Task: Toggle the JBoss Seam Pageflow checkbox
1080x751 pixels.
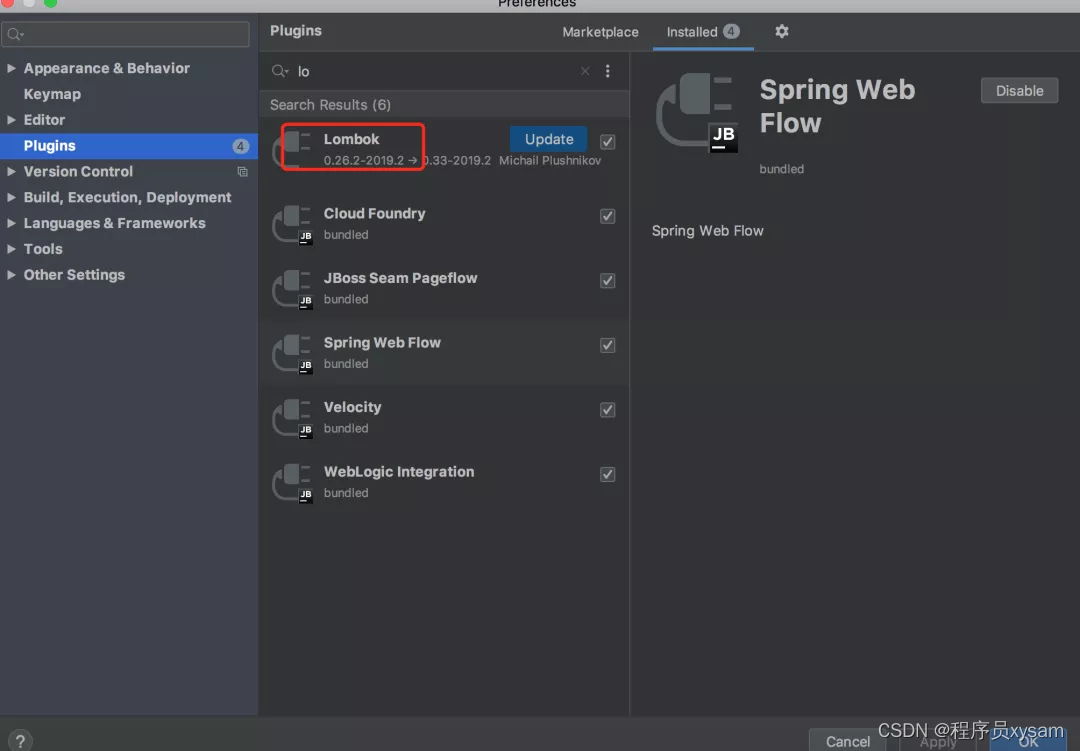Action: pos(608,281)
